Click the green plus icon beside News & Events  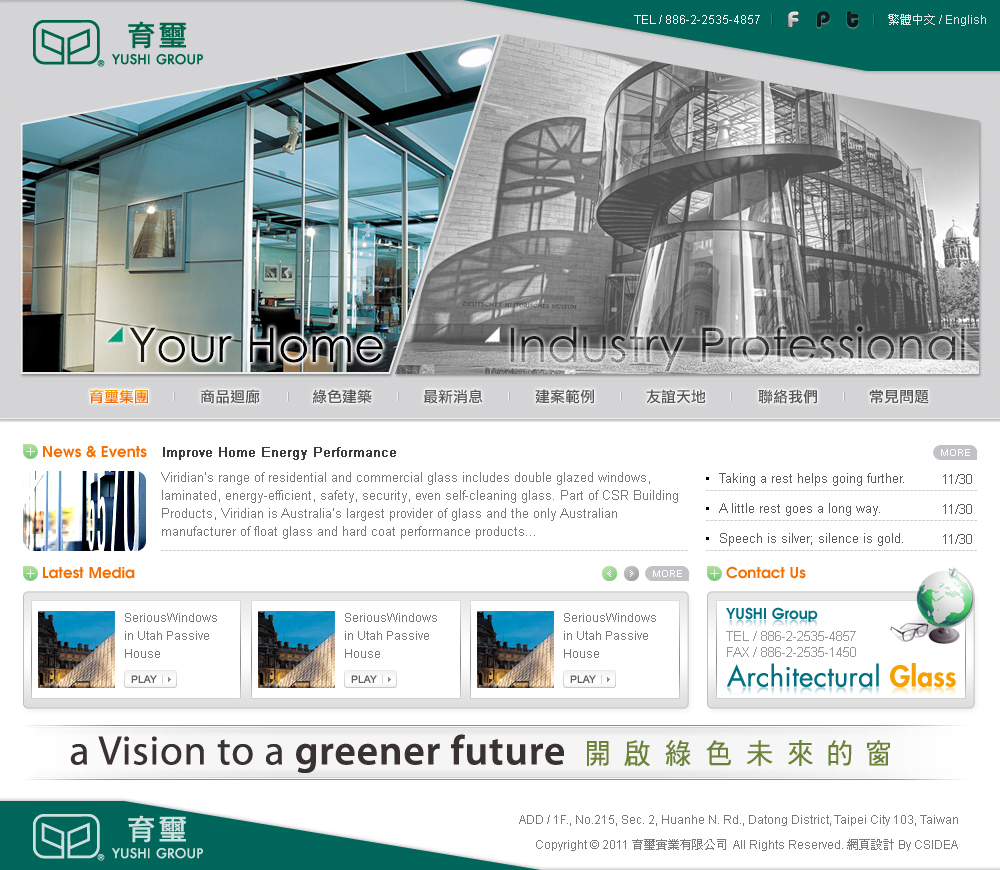coord(30,452)
